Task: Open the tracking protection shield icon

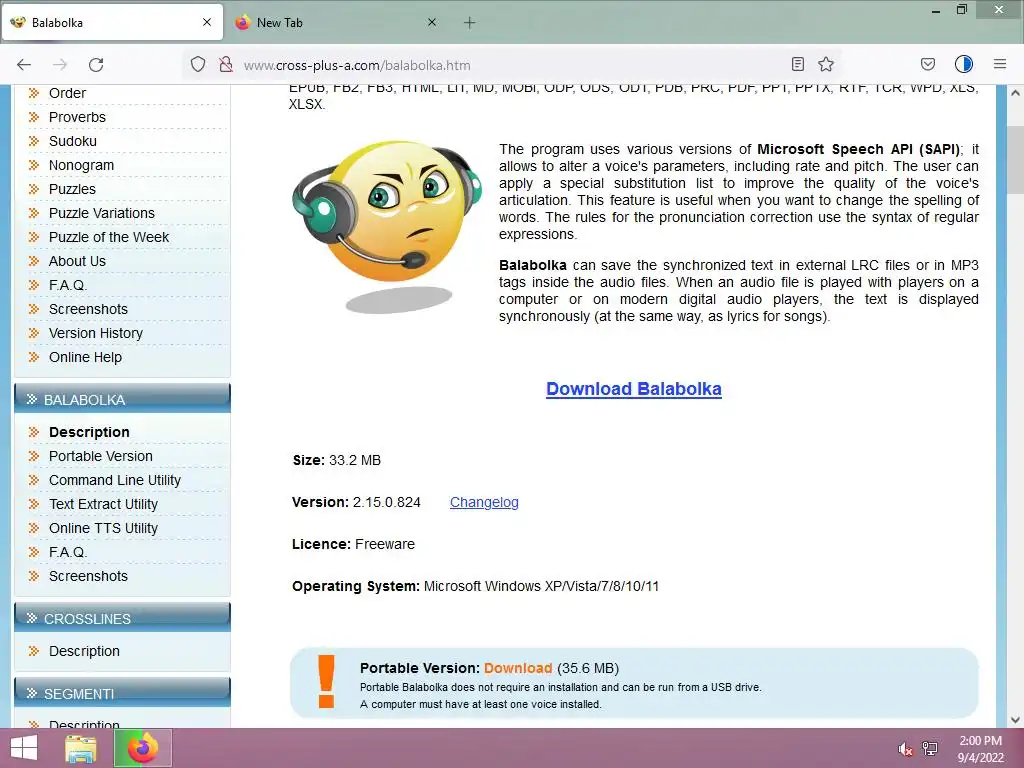Action: click(x=198, y=65)
